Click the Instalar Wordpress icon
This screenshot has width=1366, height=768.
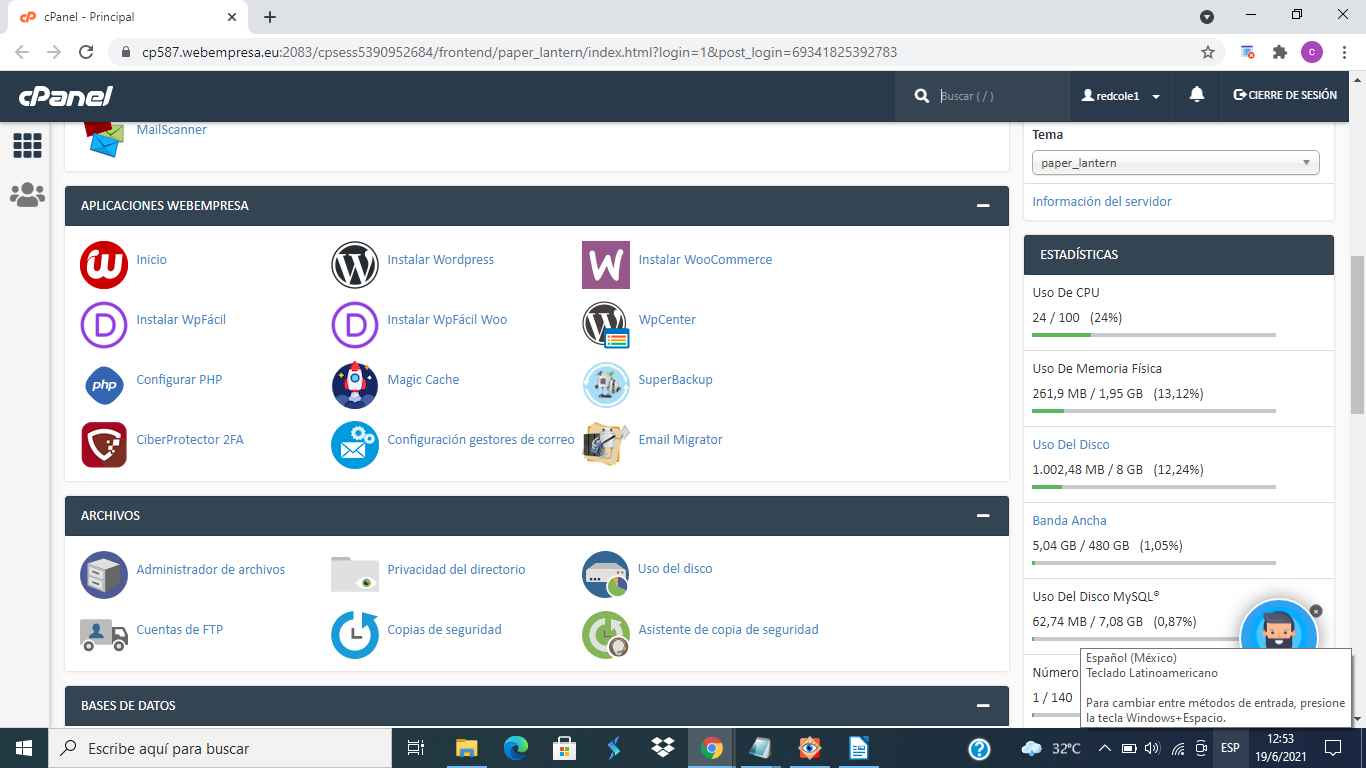[x=355, y=265]
